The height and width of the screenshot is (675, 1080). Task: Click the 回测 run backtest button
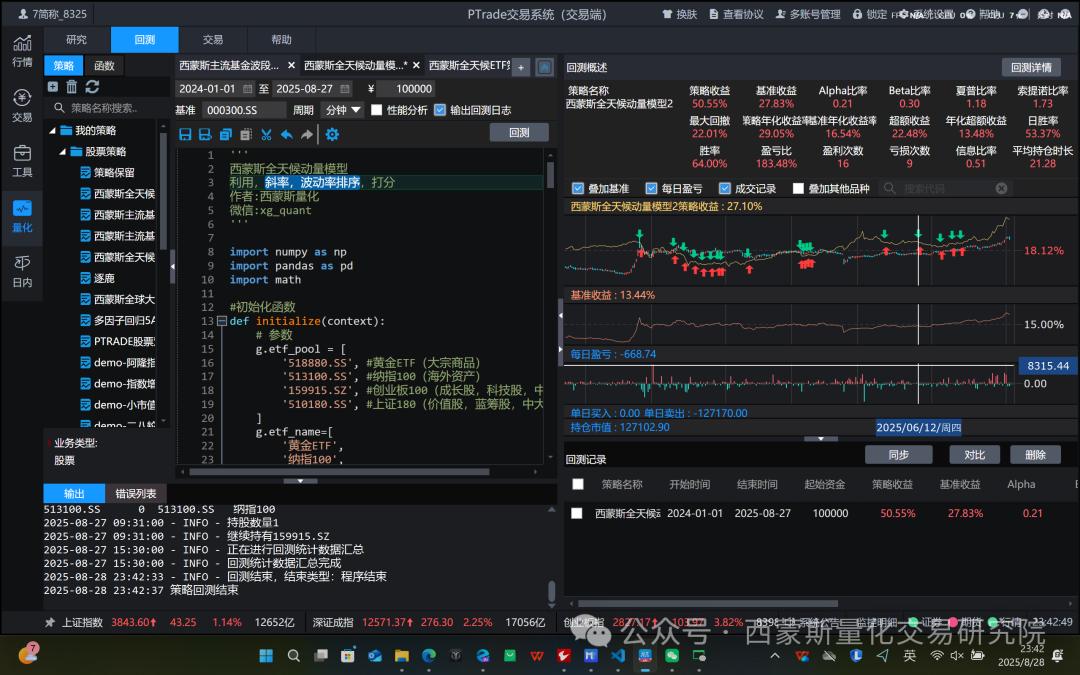click(x=519, y=132)
